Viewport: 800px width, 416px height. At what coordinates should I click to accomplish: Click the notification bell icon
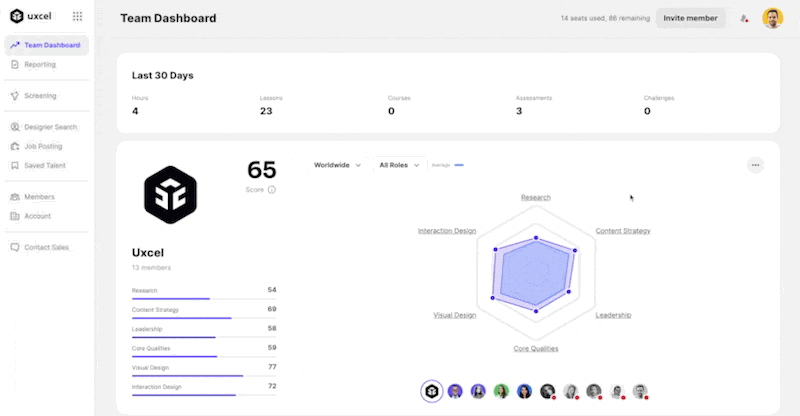tap(744, 18)
